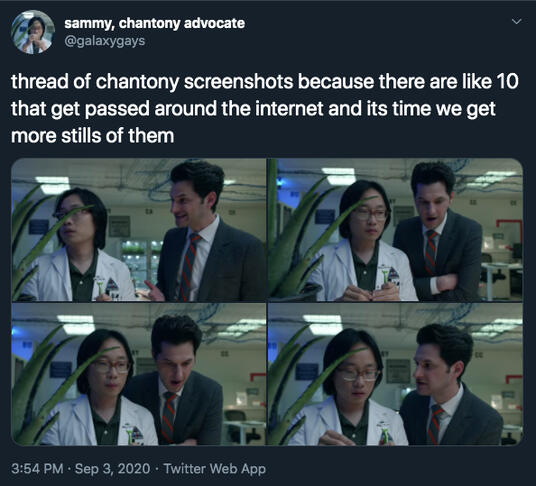536x486 pixels.
Task: Click 'more stills of them' text line
Action: point(92,136)
